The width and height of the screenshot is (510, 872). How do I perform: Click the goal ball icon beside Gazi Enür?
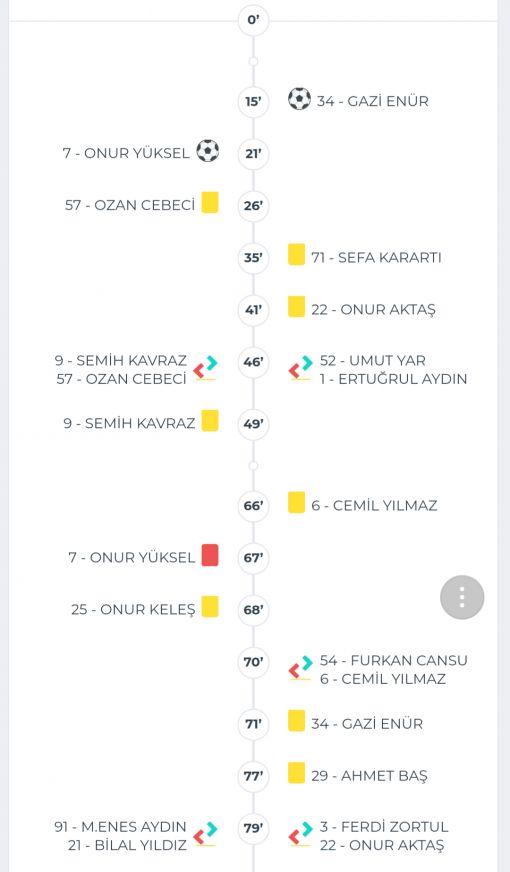(x=299, y=100)
